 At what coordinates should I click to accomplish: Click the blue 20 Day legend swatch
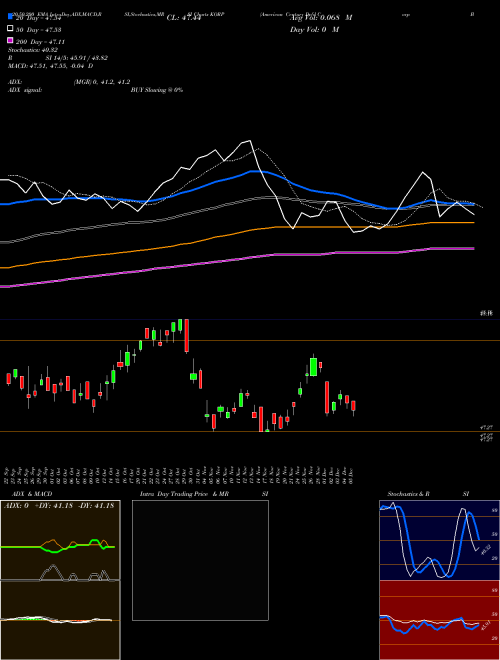(x=10, y=17)
